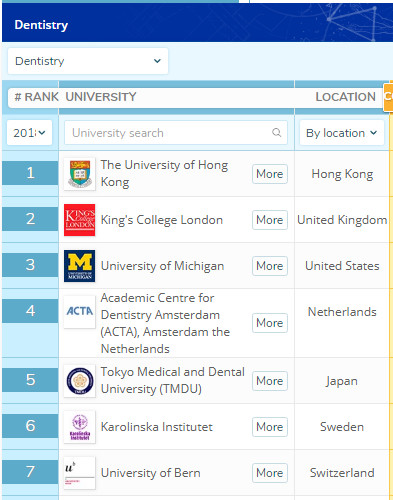
Task: Focus the University search input field
Action: pos(176,133)
